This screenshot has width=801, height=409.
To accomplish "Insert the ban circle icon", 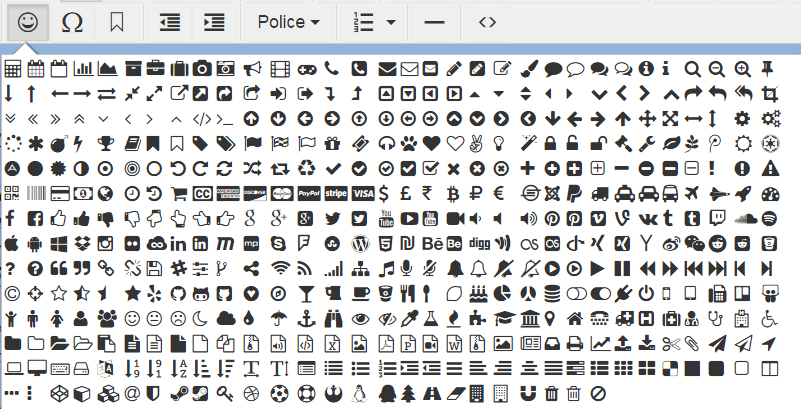I will 598,394.
